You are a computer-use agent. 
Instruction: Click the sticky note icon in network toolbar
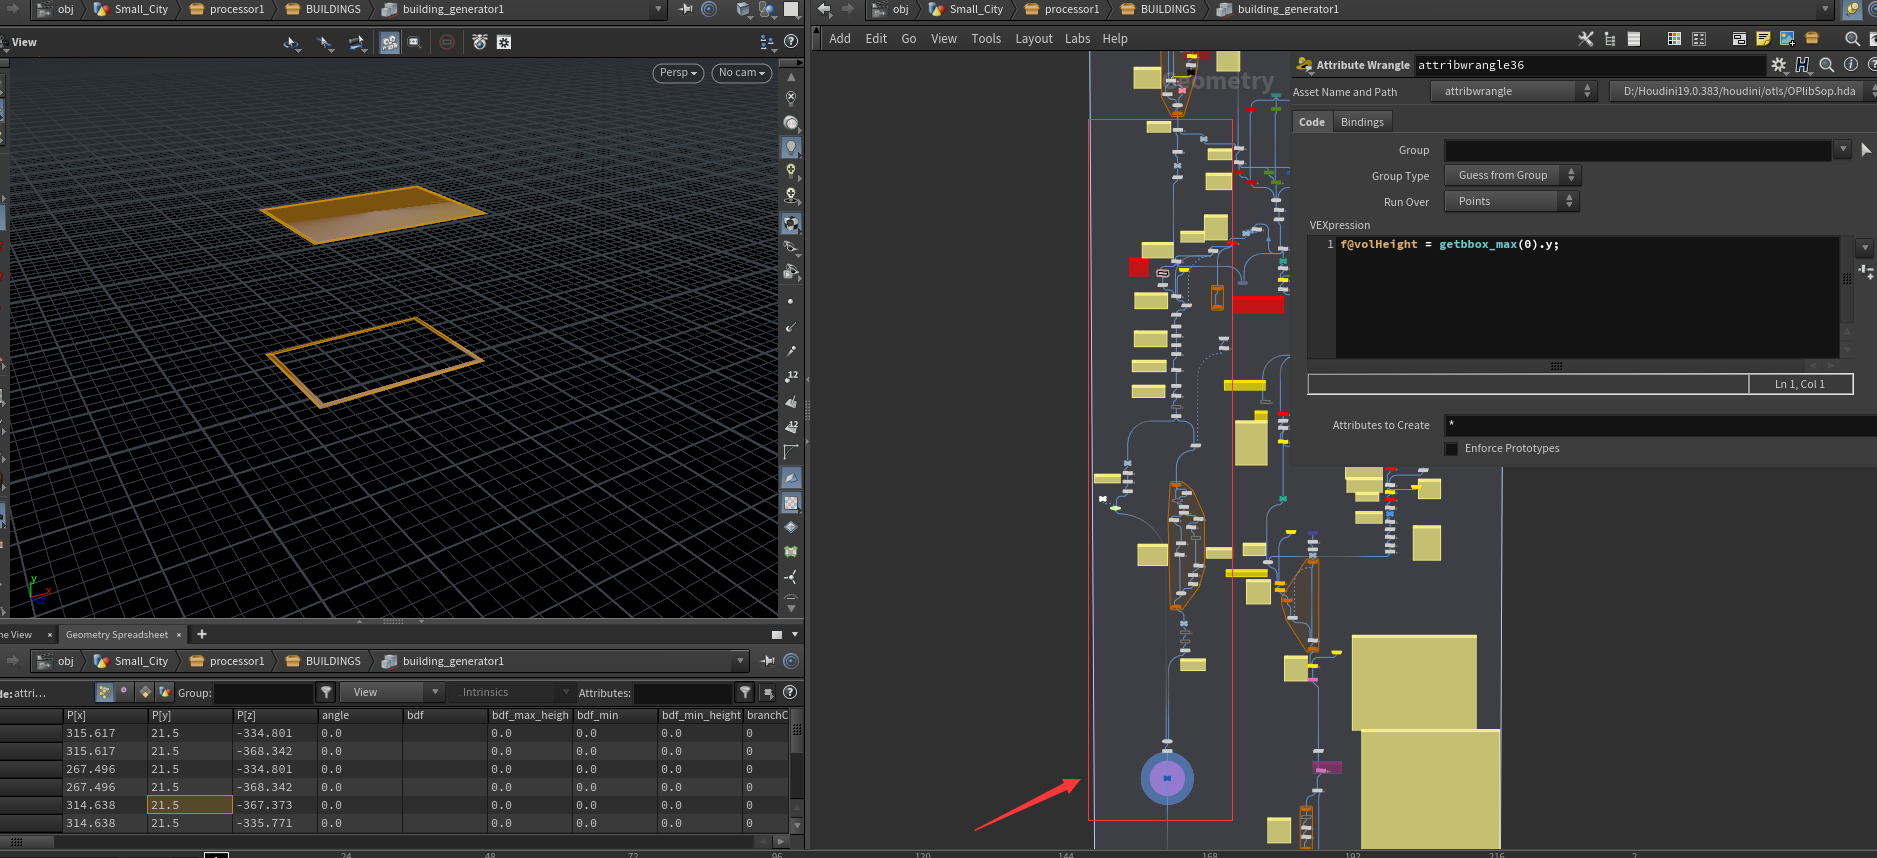(1763, 39)
